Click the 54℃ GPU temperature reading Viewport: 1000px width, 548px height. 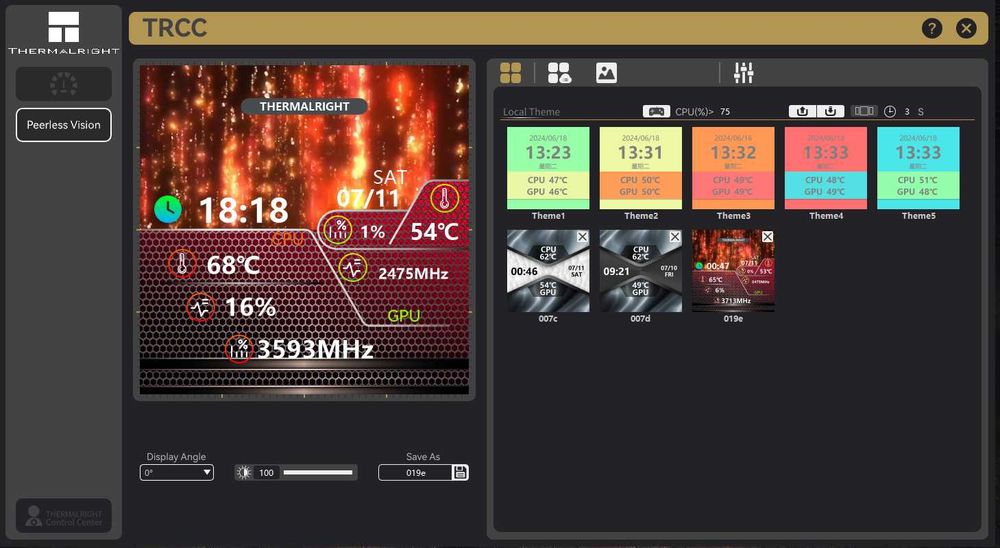434,232
